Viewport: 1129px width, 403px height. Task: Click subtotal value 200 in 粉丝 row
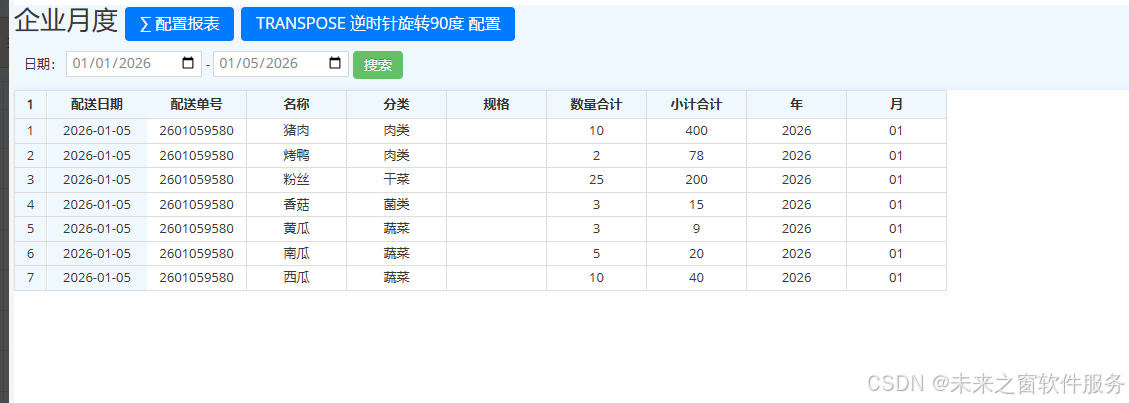coord(697,180)
